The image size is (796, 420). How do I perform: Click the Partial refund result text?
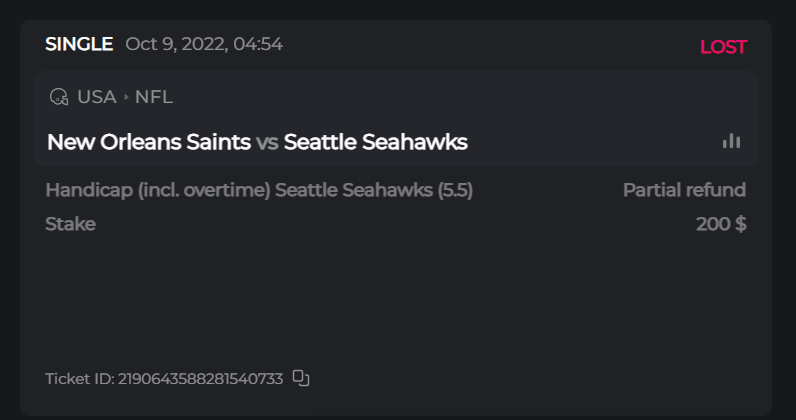[684, 190]
